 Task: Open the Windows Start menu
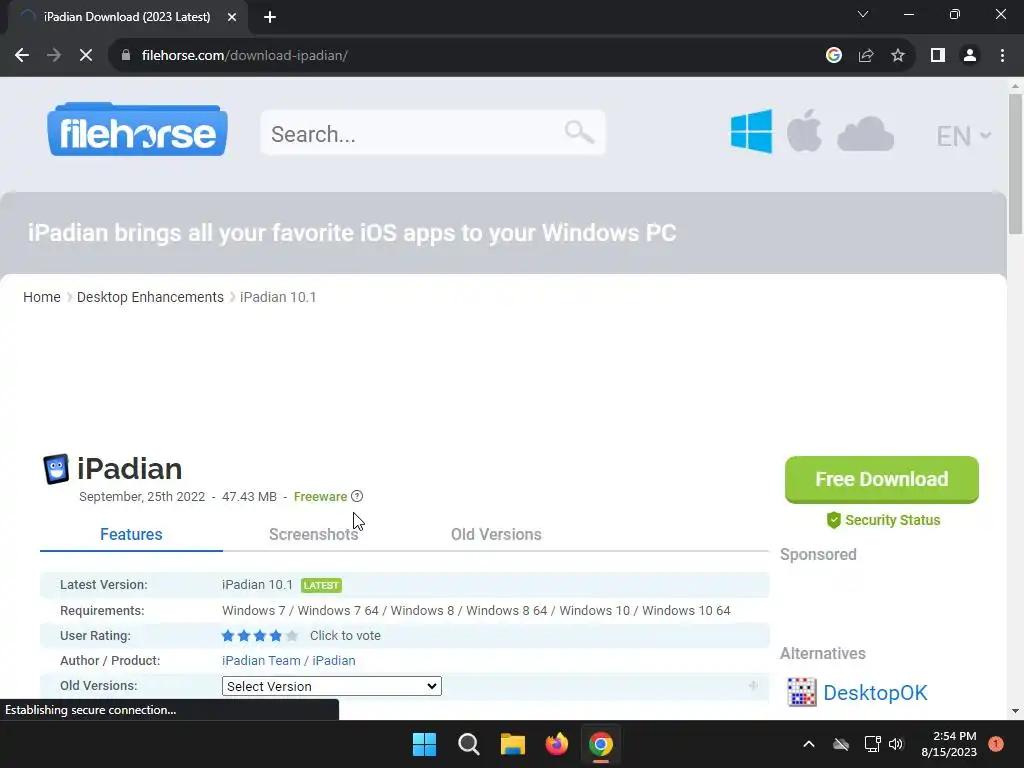point(424,744)
